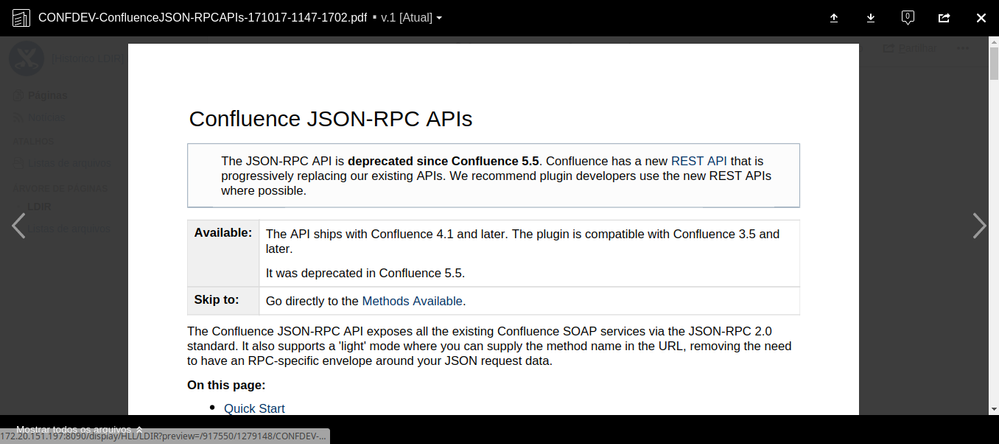Click the scrollbar up arrow
999x444 pixels.
point(993,41)
